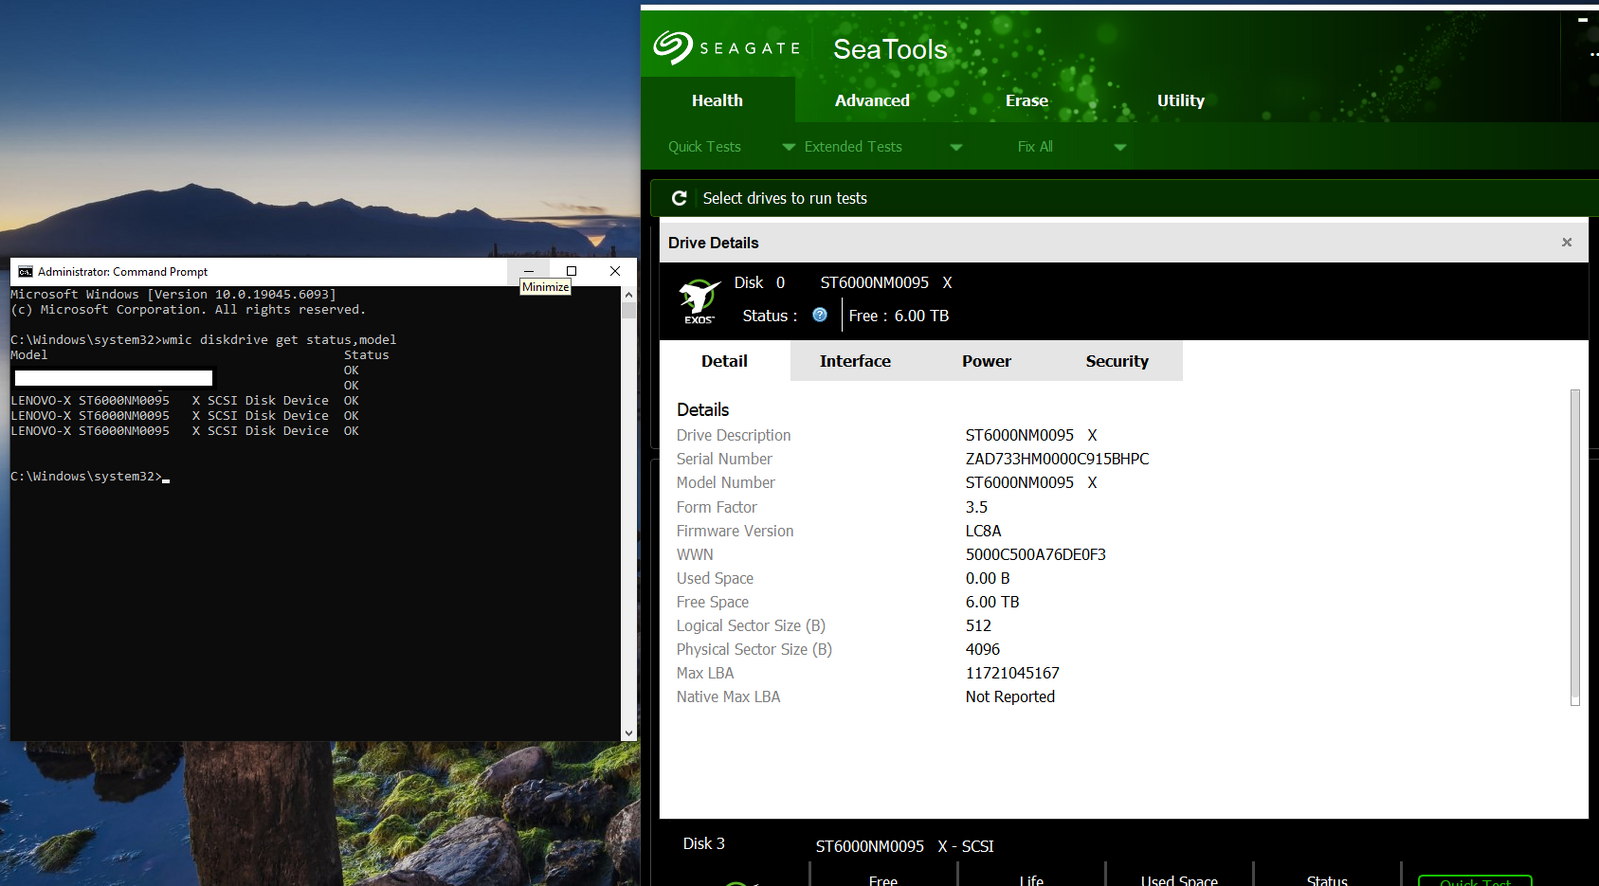The image size is (1599, 886).
Task: Click the Select drives to run tests text
Action: [785, 198]
